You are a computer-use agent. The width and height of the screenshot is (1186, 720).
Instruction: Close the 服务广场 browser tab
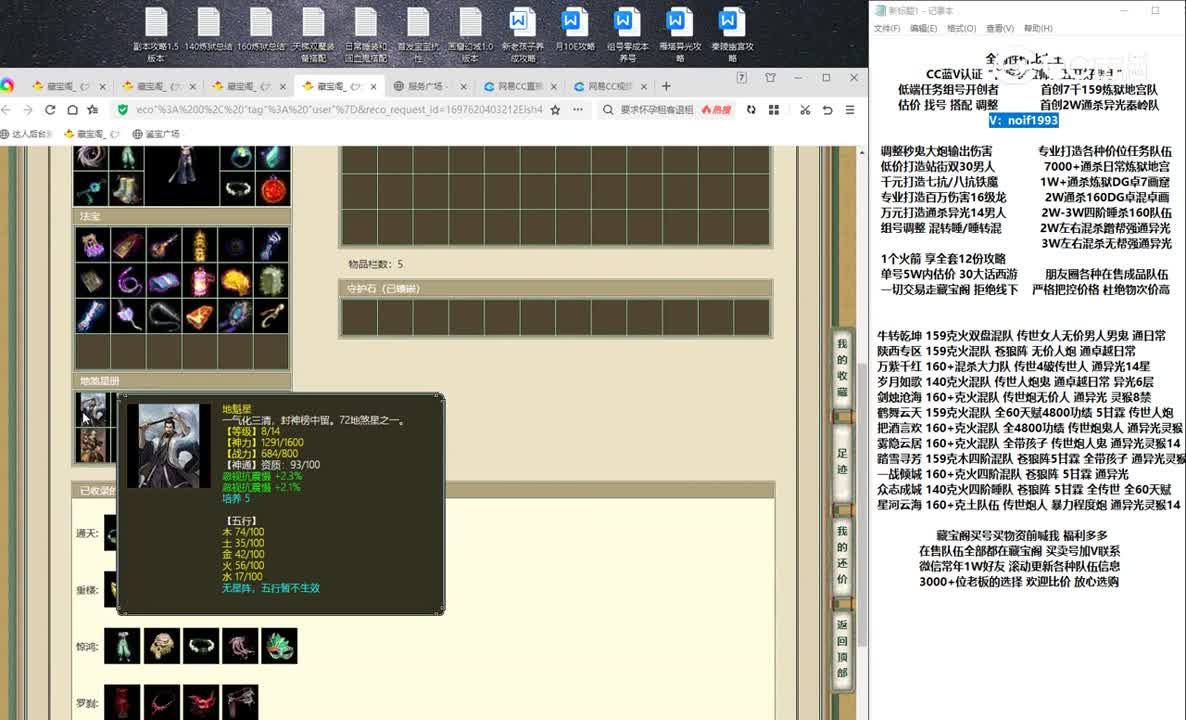pyautogui.click(x=464, y=86)
